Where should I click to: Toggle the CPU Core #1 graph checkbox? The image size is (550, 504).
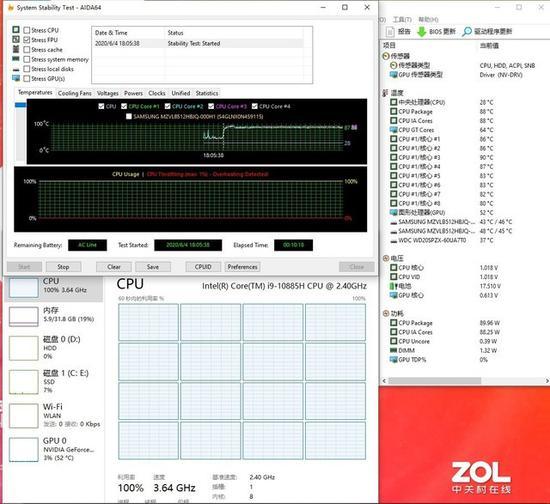click(x=124, y=106)
